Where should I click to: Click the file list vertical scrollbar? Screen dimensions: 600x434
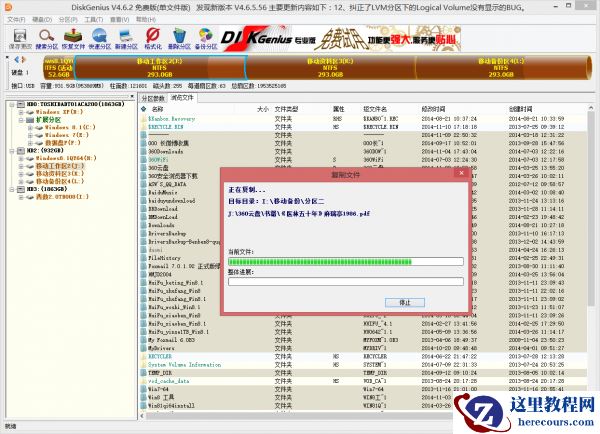point(590,207)
